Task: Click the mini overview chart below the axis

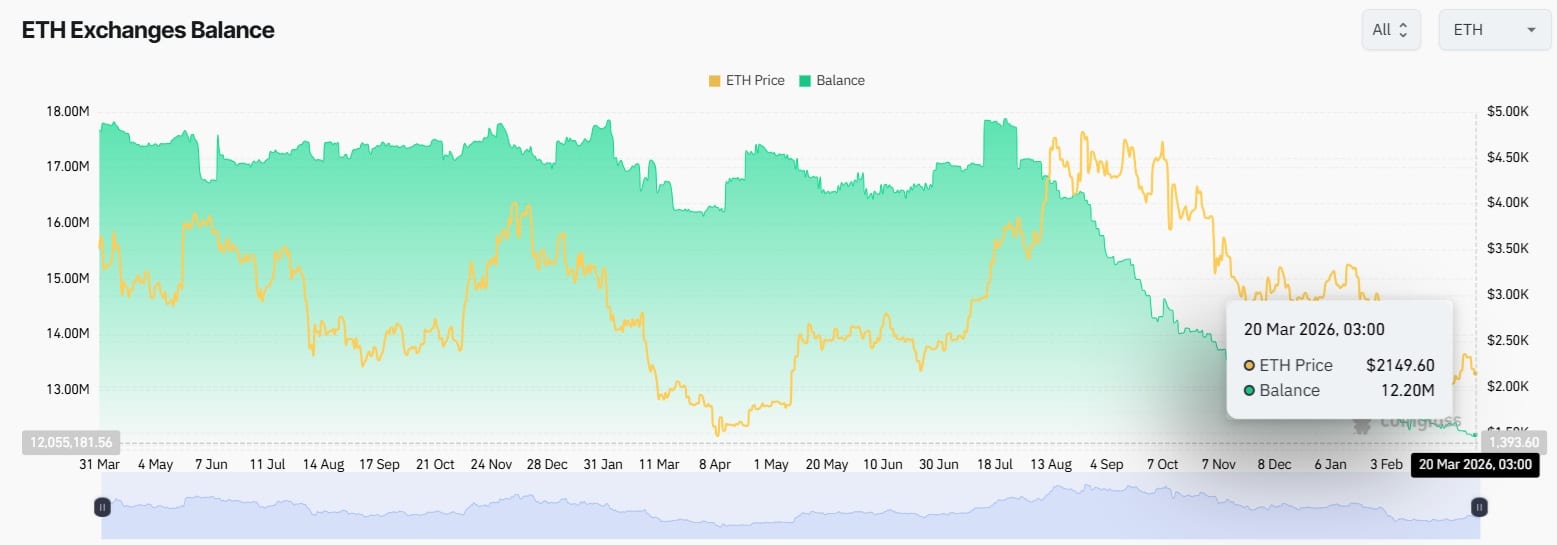Action: point(790,507)
